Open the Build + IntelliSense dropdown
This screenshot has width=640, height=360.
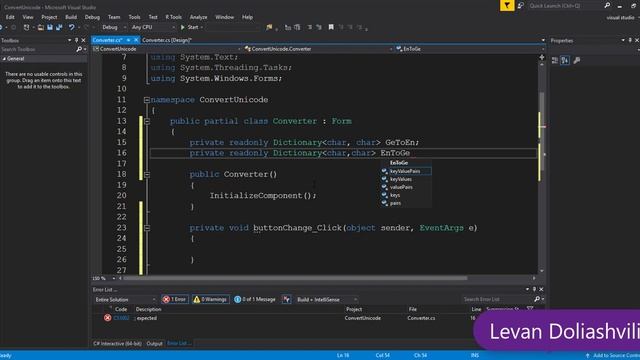tap(327, 300)
